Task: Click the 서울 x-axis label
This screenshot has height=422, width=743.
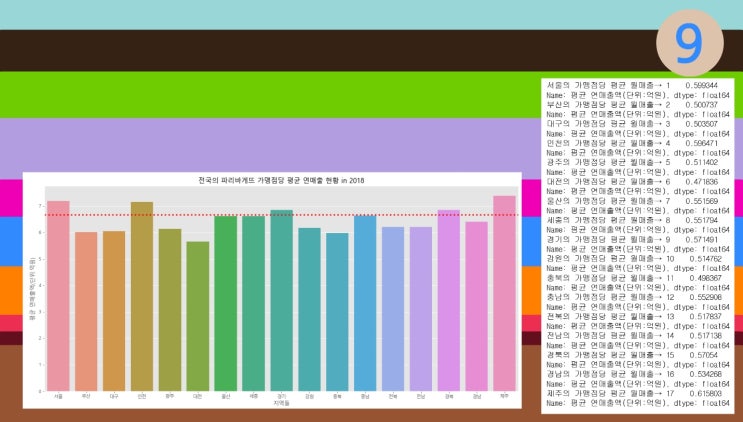Action: [x=58, y=396]
